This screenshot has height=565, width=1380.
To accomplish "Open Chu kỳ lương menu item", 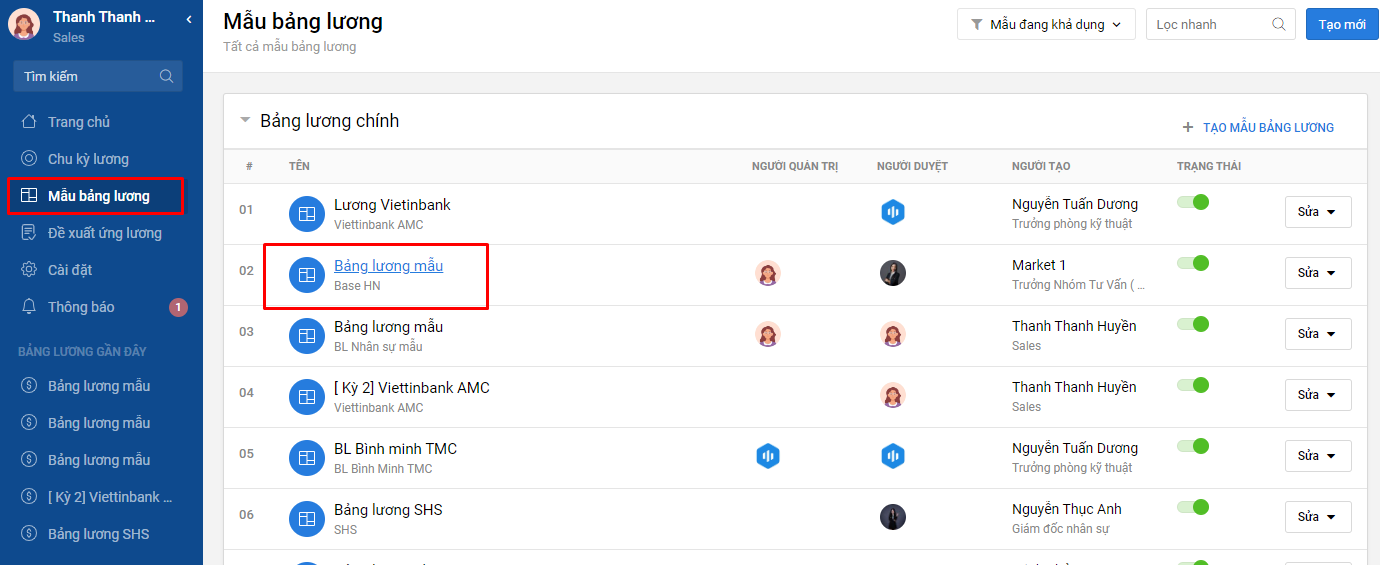I will [88, 159].
